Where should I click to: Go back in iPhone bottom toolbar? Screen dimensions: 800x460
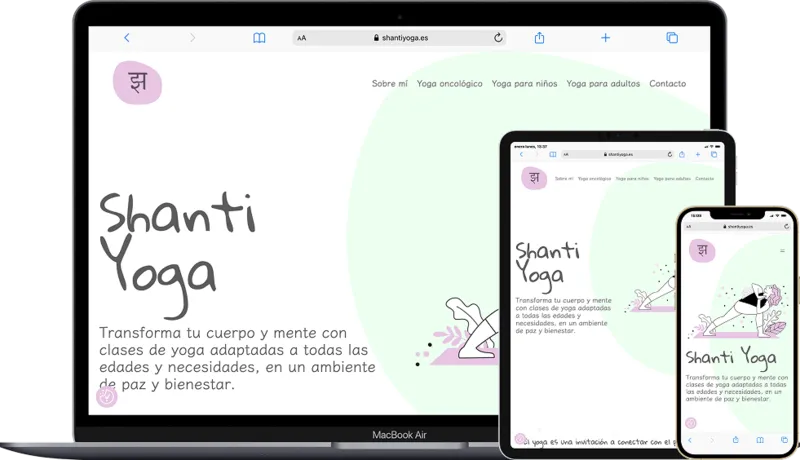click(x=690, y=440)
